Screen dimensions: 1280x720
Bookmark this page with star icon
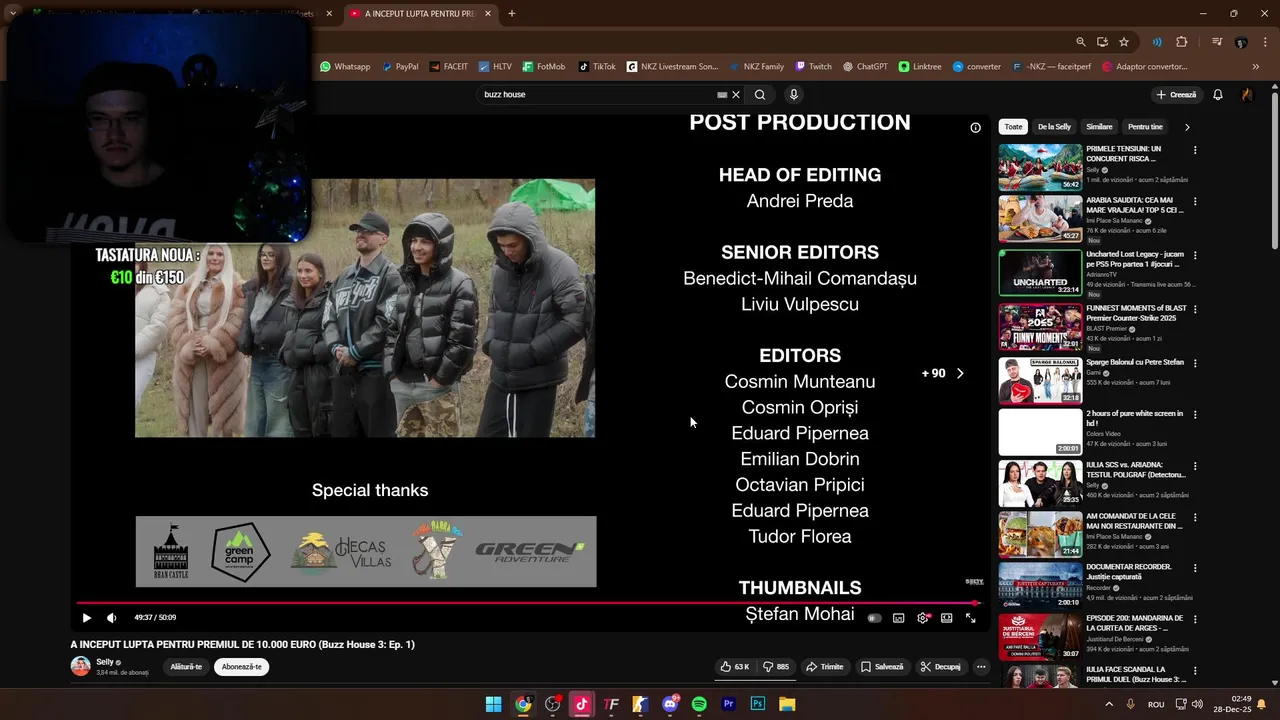(x=1124, y=42)
